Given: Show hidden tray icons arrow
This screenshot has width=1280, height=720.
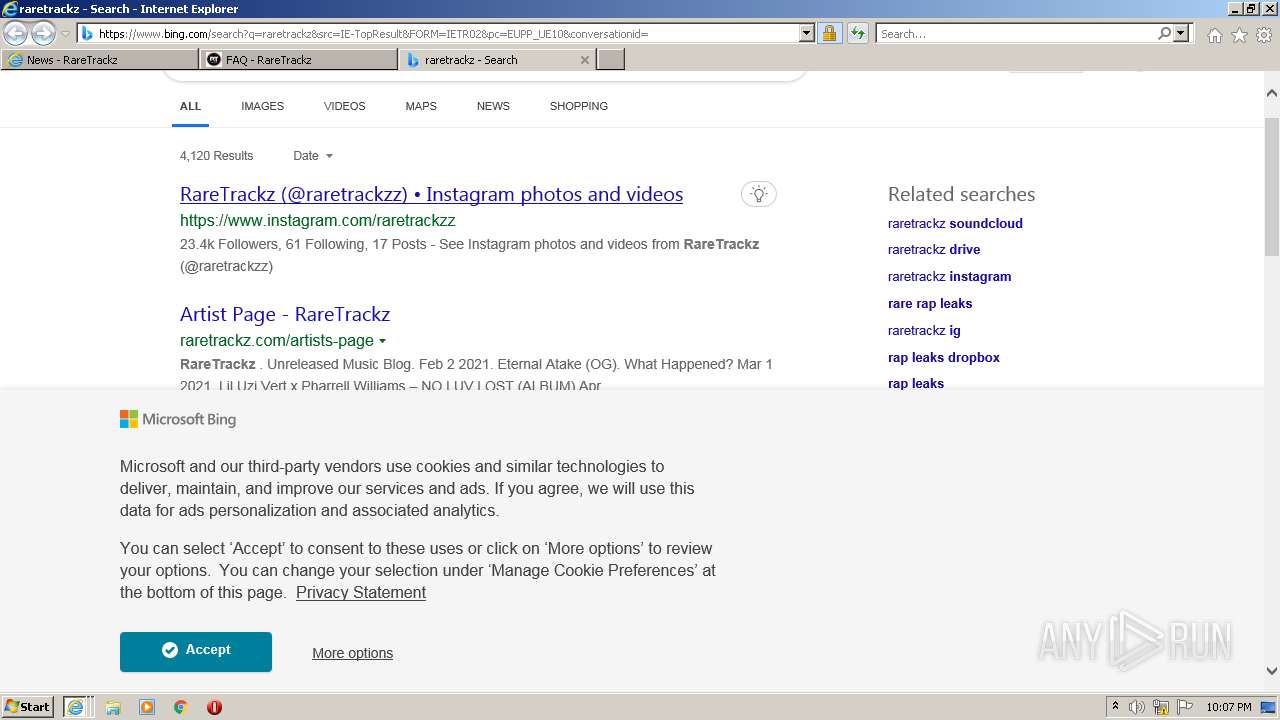Looking at the screenshot, I should coord(1115,707).
